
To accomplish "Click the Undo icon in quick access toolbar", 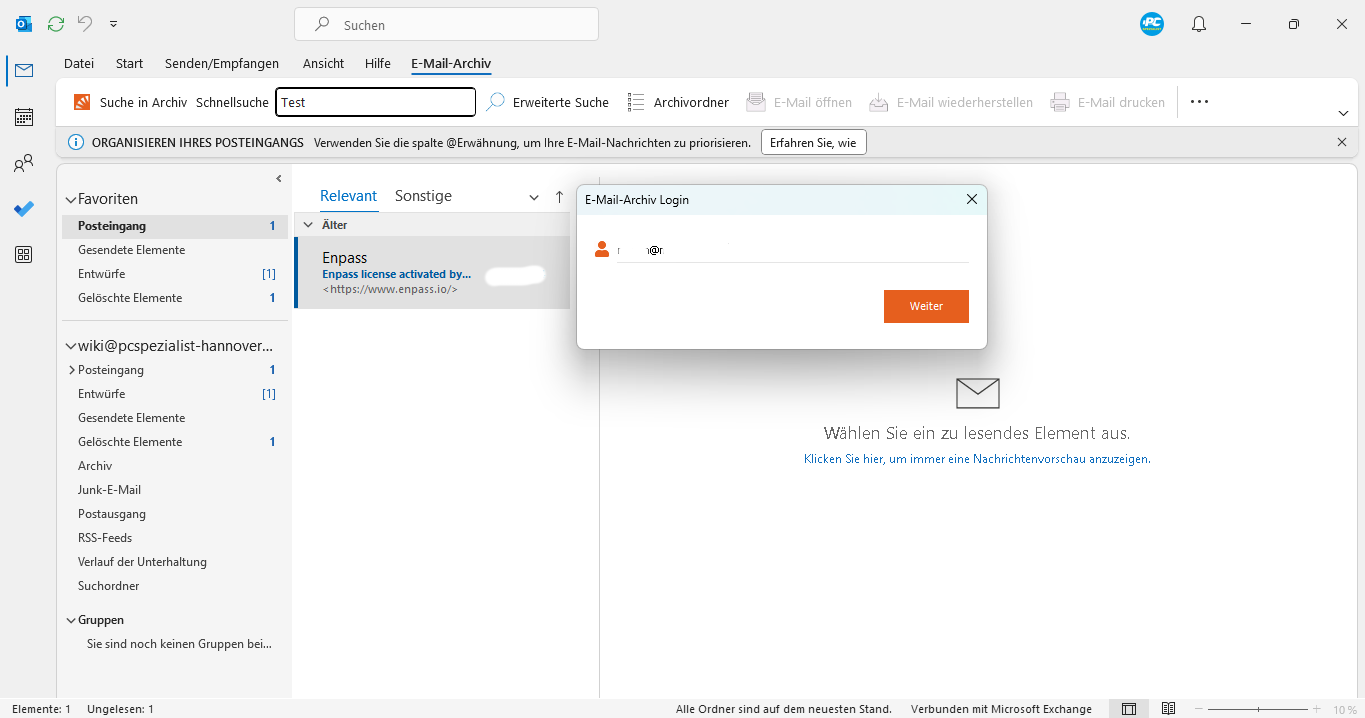I will coord(85,23).
